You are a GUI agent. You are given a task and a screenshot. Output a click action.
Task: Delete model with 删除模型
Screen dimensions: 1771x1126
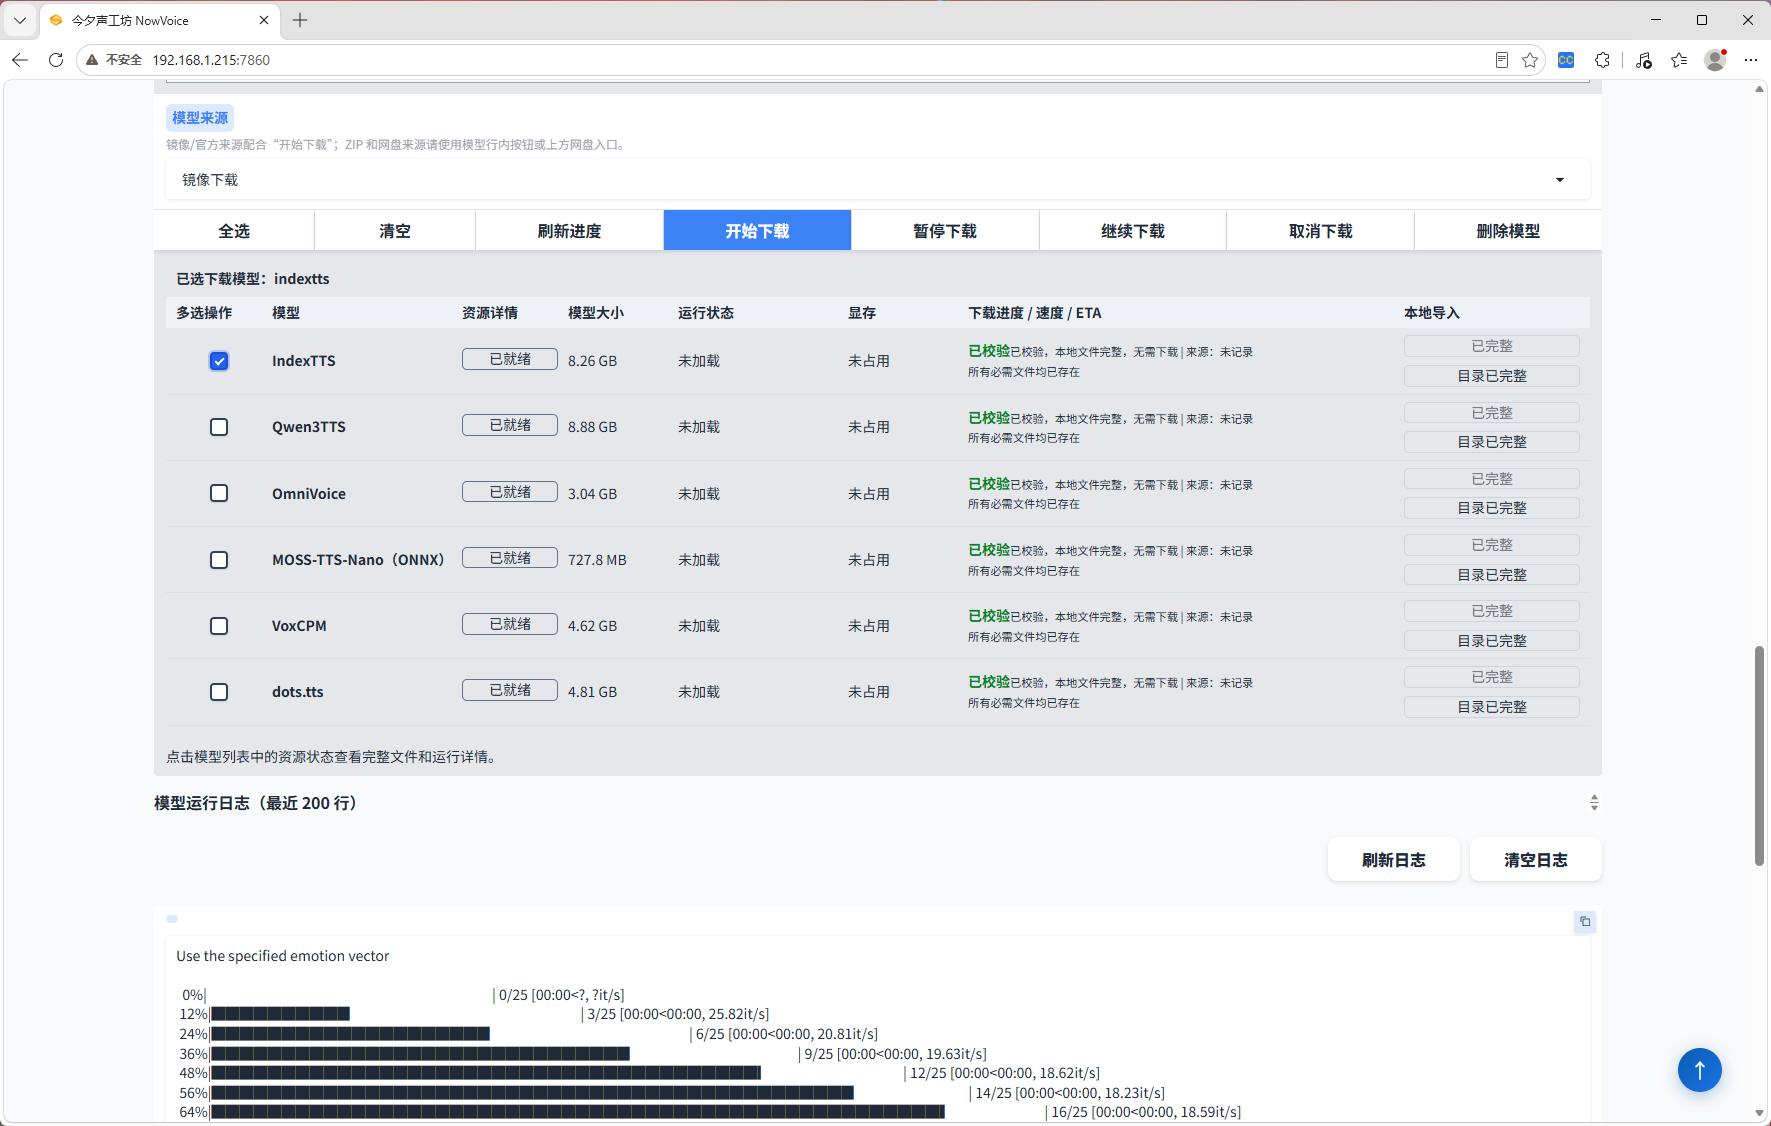[1508, 231]
